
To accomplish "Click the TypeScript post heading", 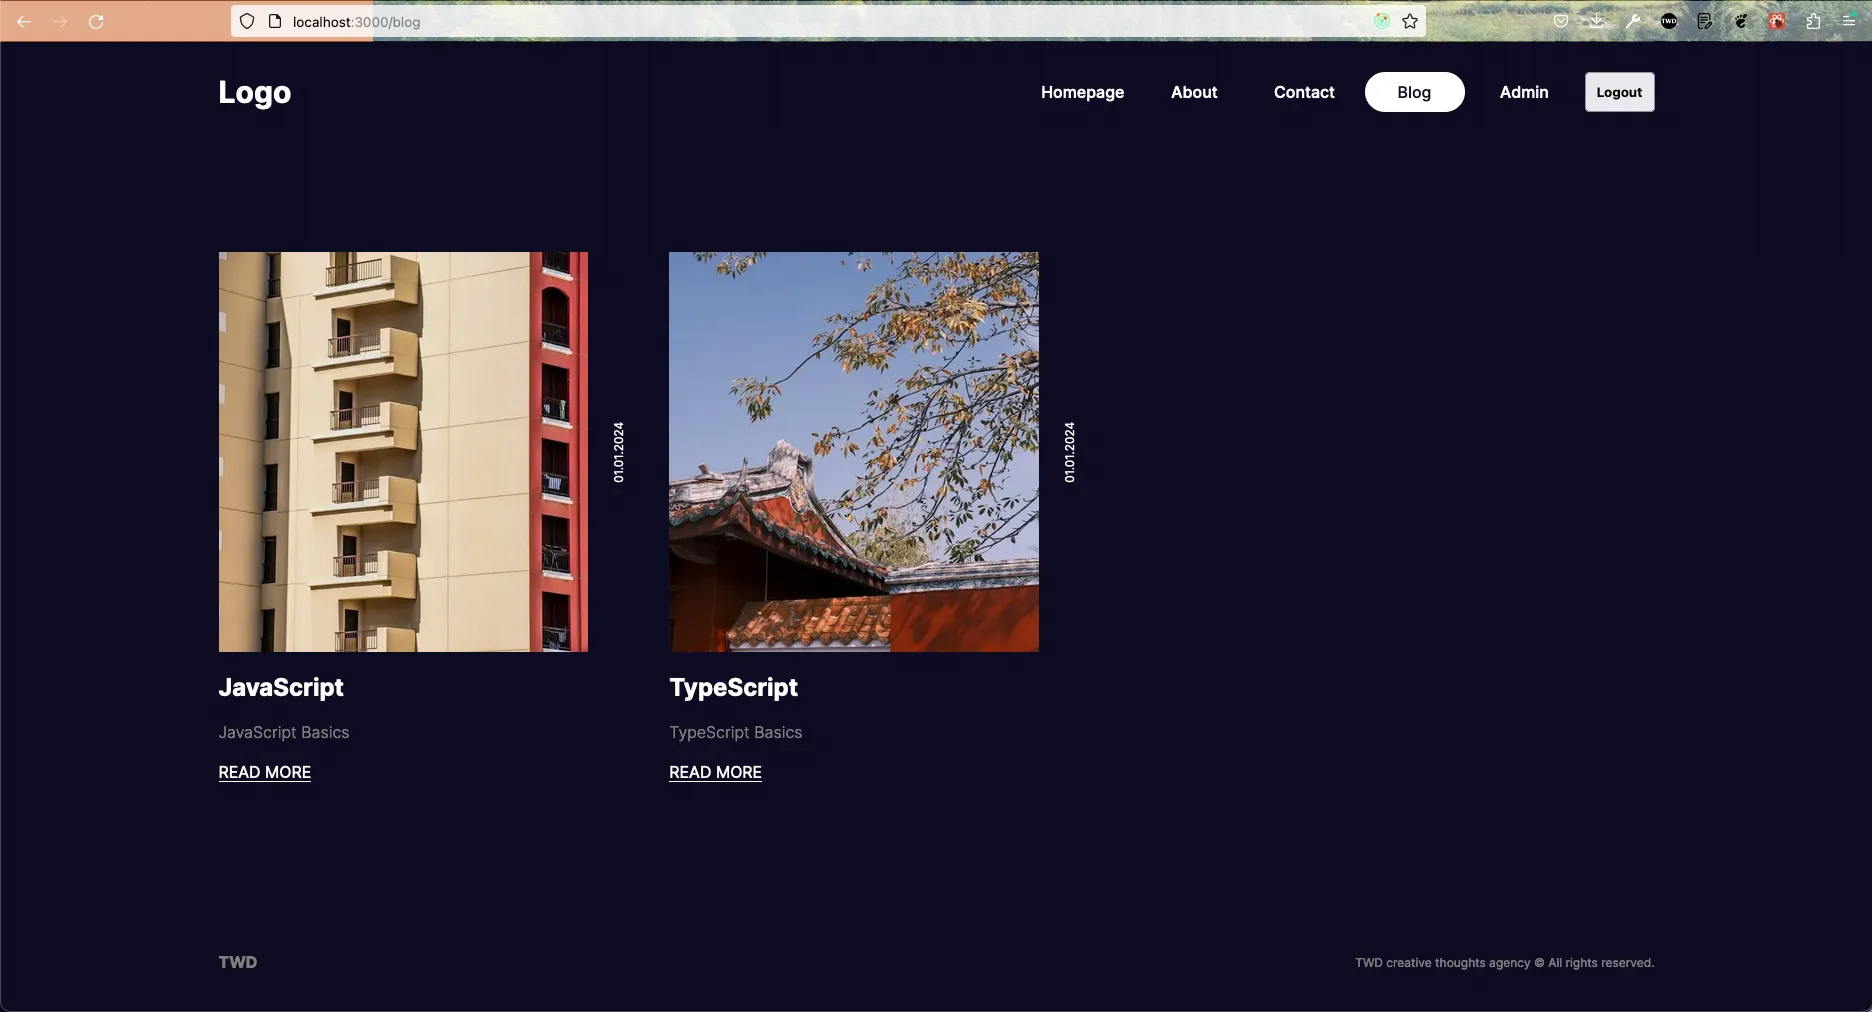I will pyautogui.click(x=733, y=687).
